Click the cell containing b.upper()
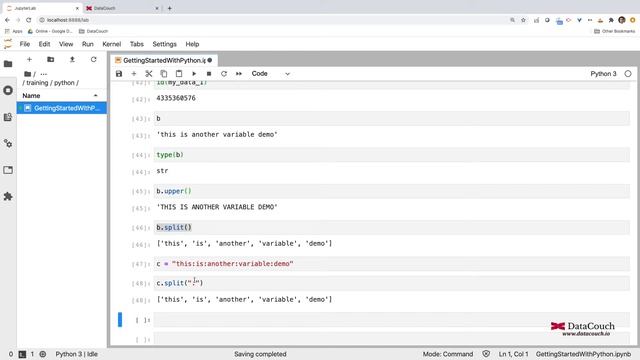This screenshot has height=360, width=640. point(391,191)
